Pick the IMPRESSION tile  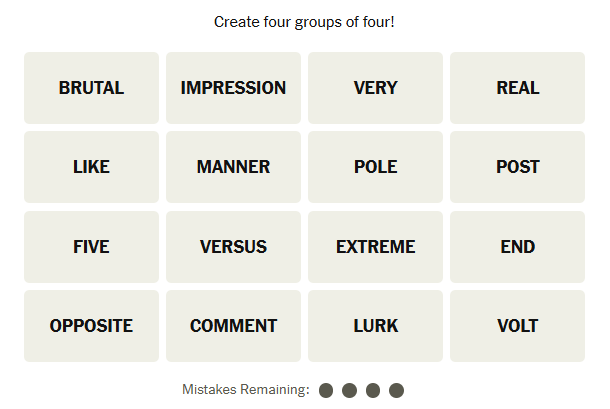[233, 88]
